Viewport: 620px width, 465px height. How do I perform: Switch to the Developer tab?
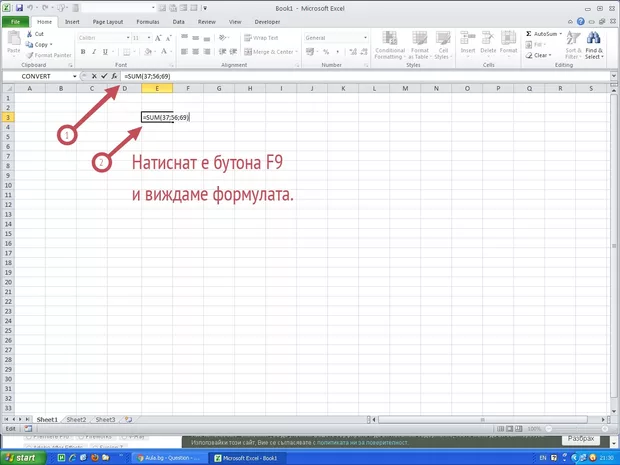point(267,22)
